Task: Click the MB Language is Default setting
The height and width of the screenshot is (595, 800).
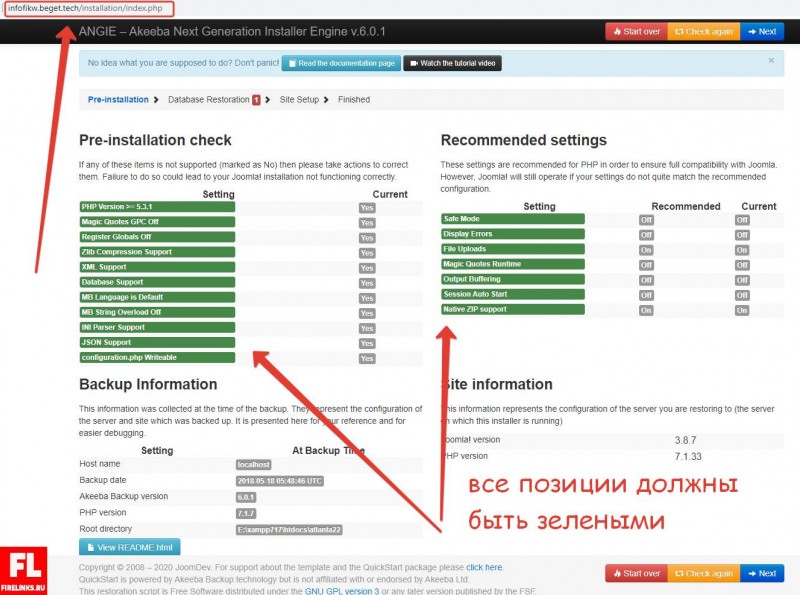Action: click(157, 297)
